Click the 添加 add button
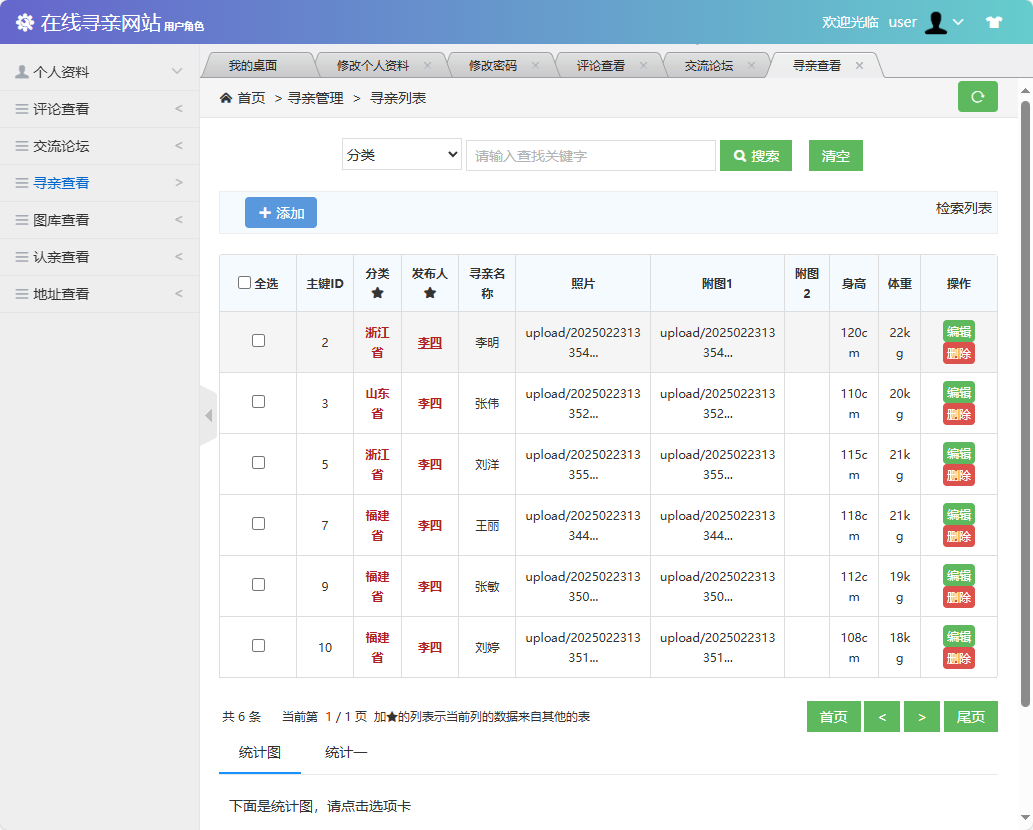 [281, 212]
